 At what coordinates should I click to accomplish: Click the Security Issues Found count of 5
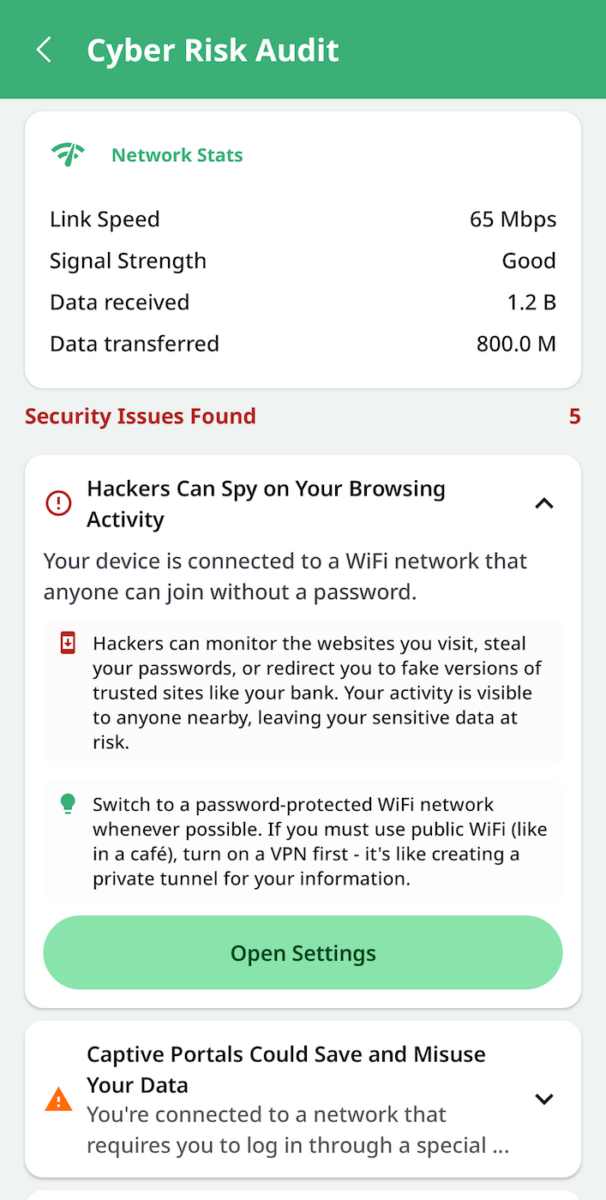[x=575, y=416]
